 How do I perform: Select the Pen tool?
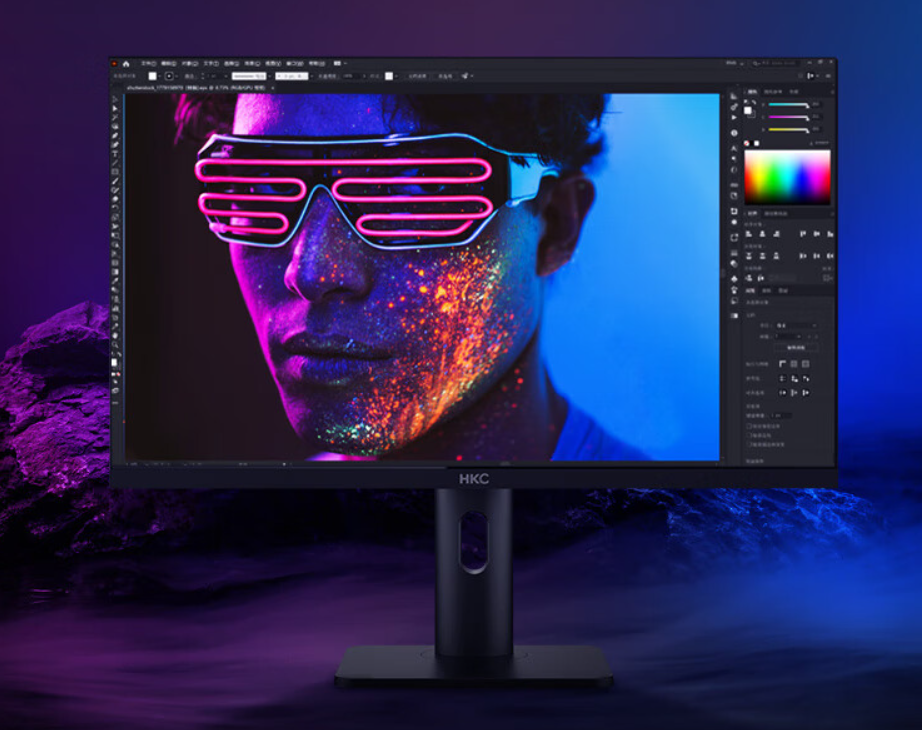[x=115, y=135]
